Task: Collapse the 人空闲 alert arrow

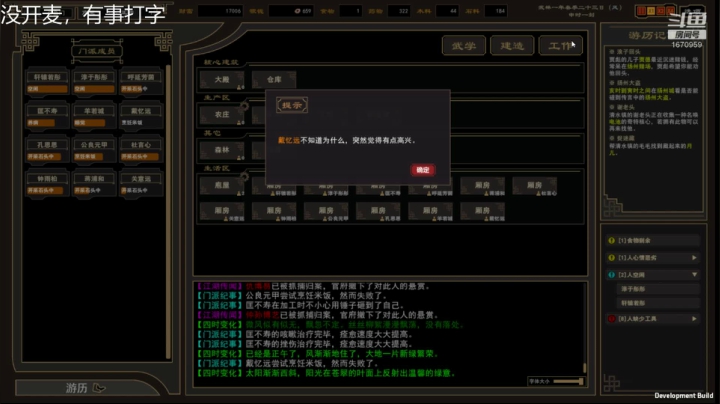Action: (x=694, y=275)
